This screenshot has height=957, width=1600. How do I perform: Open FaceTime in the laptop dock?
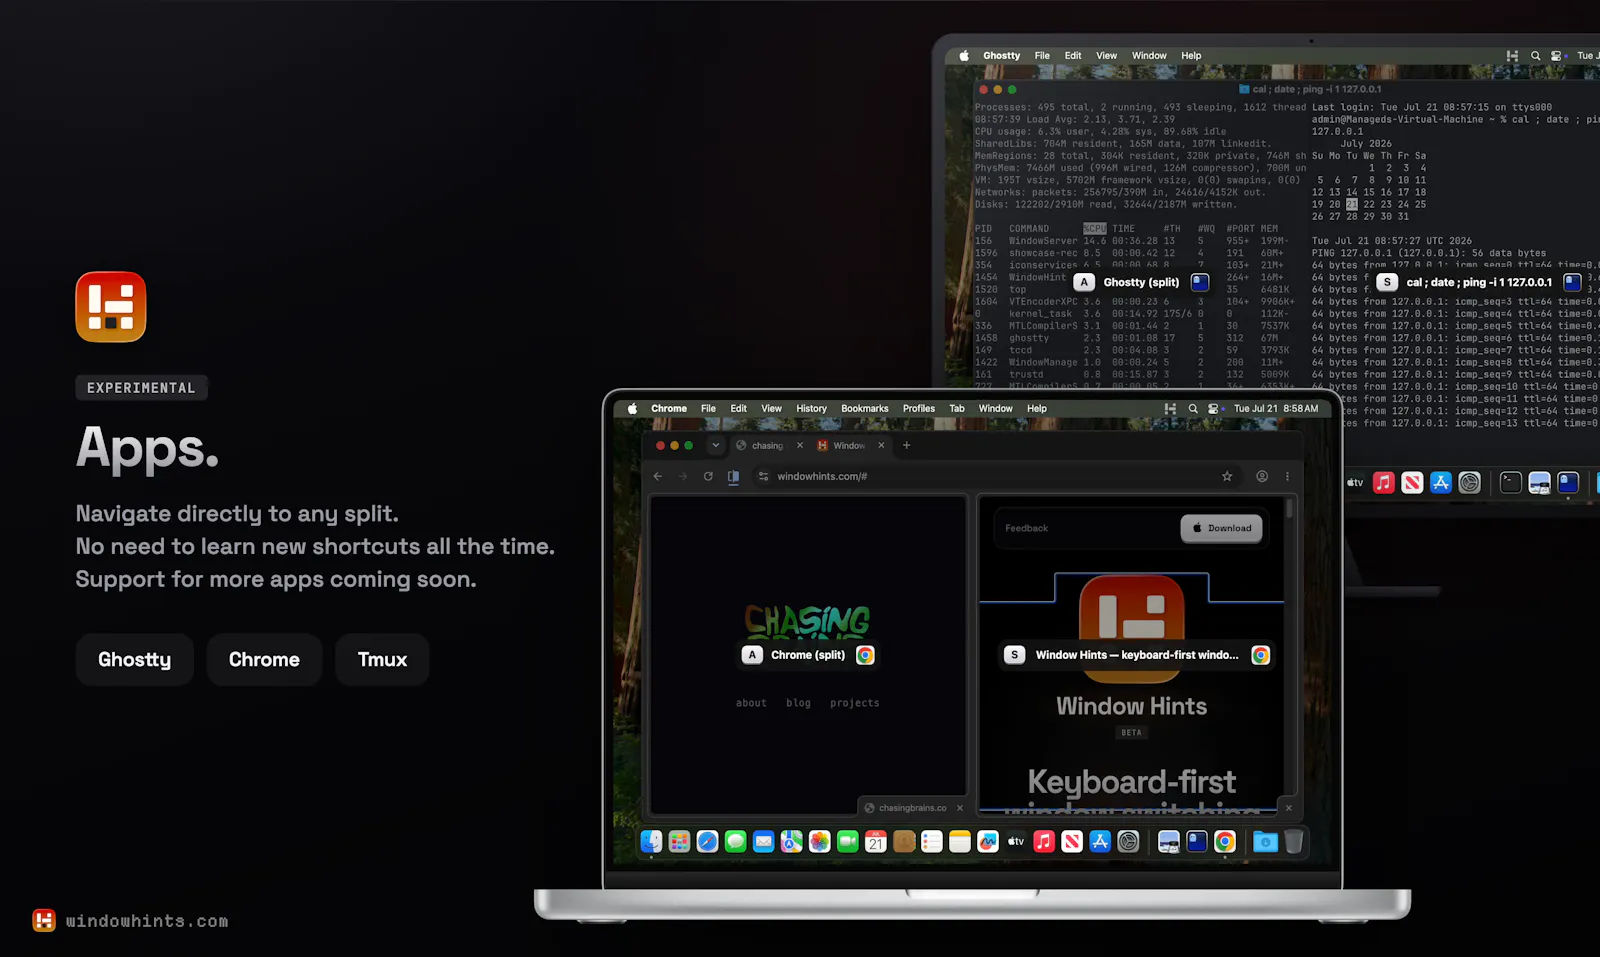coord(847,842)
